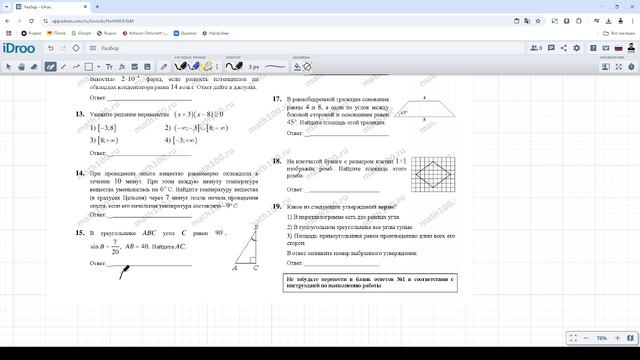Open the all bookmarks folder
The image size is (640, 360).
pos(619,33)
